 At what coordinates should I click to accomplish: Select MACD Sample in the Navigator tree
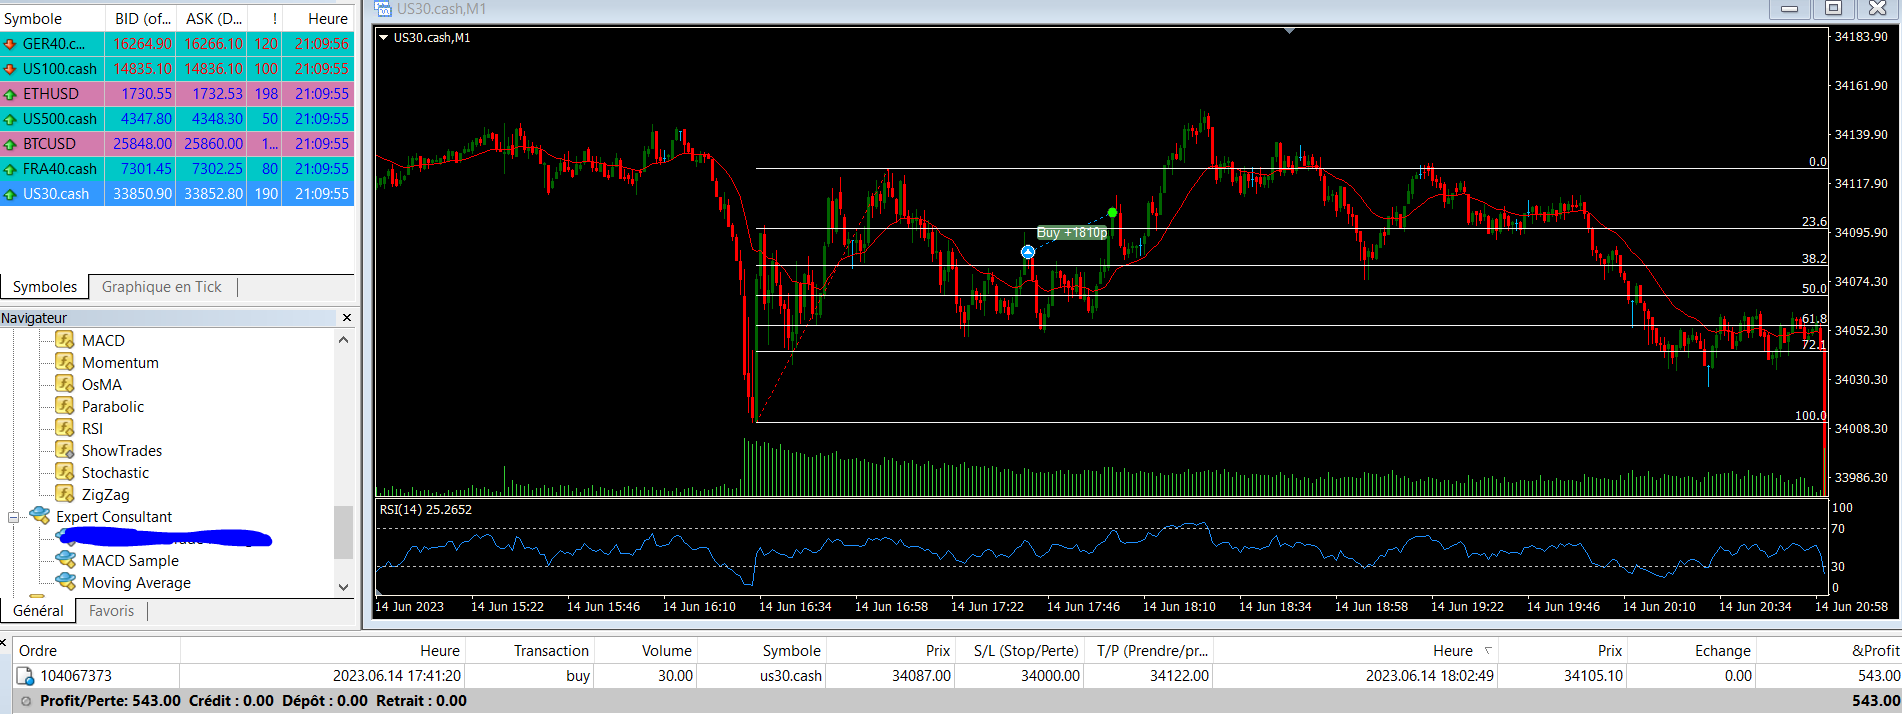point(130,560)
